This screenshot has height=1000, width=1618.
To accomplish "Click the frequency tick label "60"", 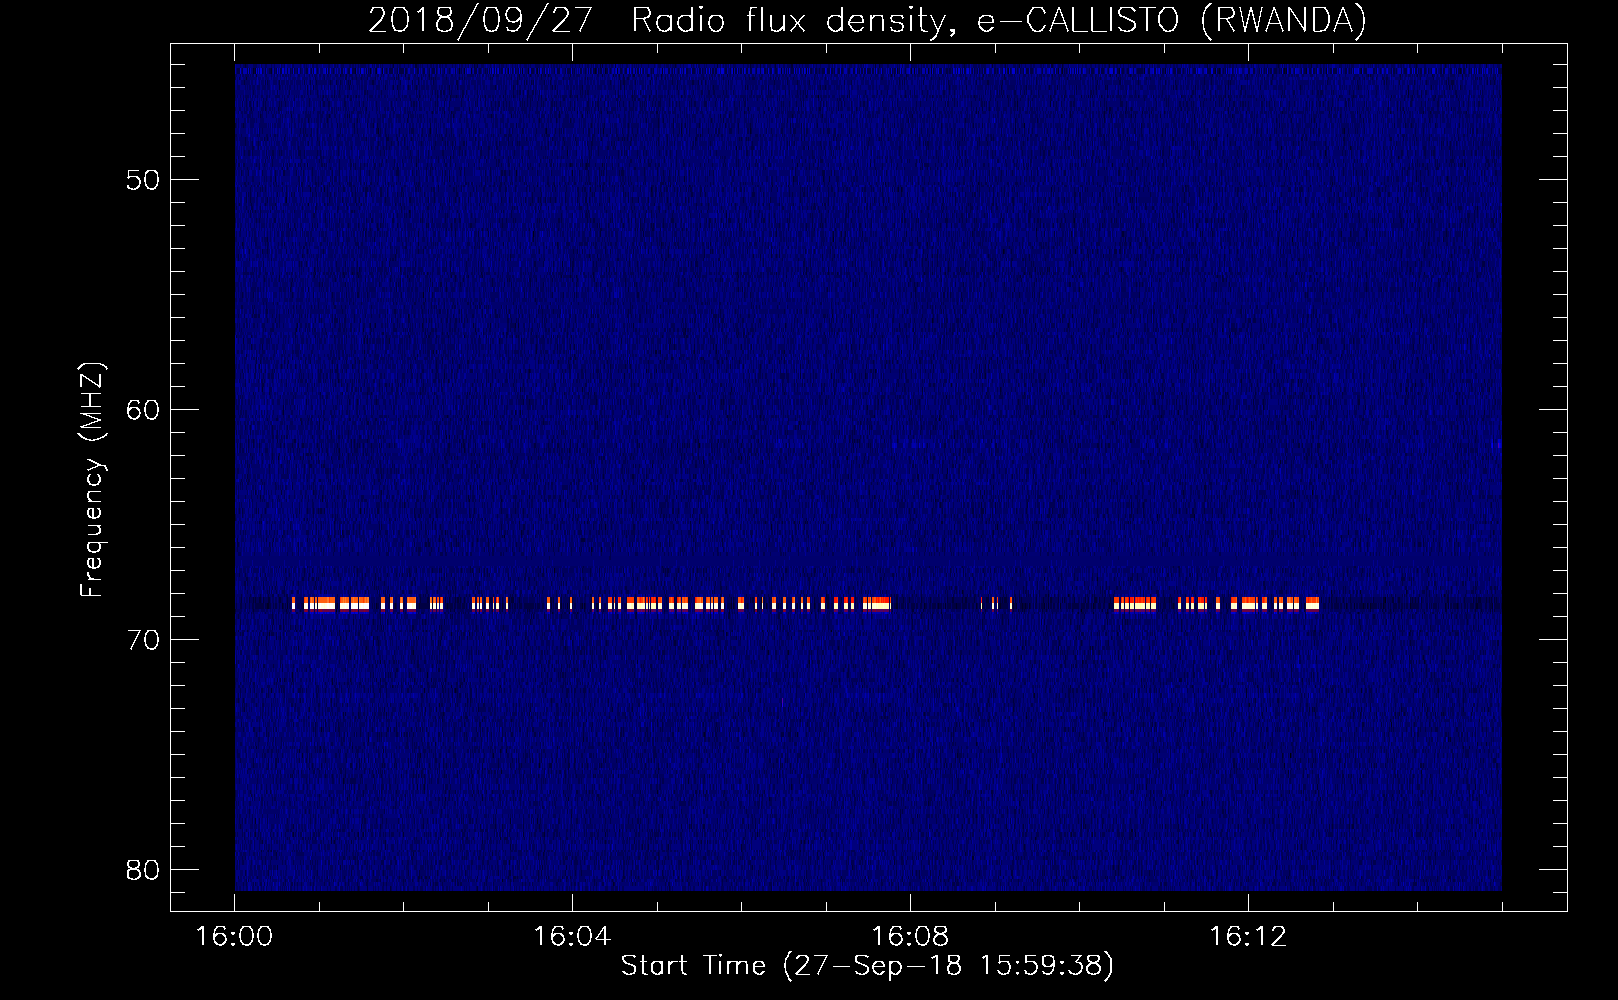I will [x=143, y=410].
